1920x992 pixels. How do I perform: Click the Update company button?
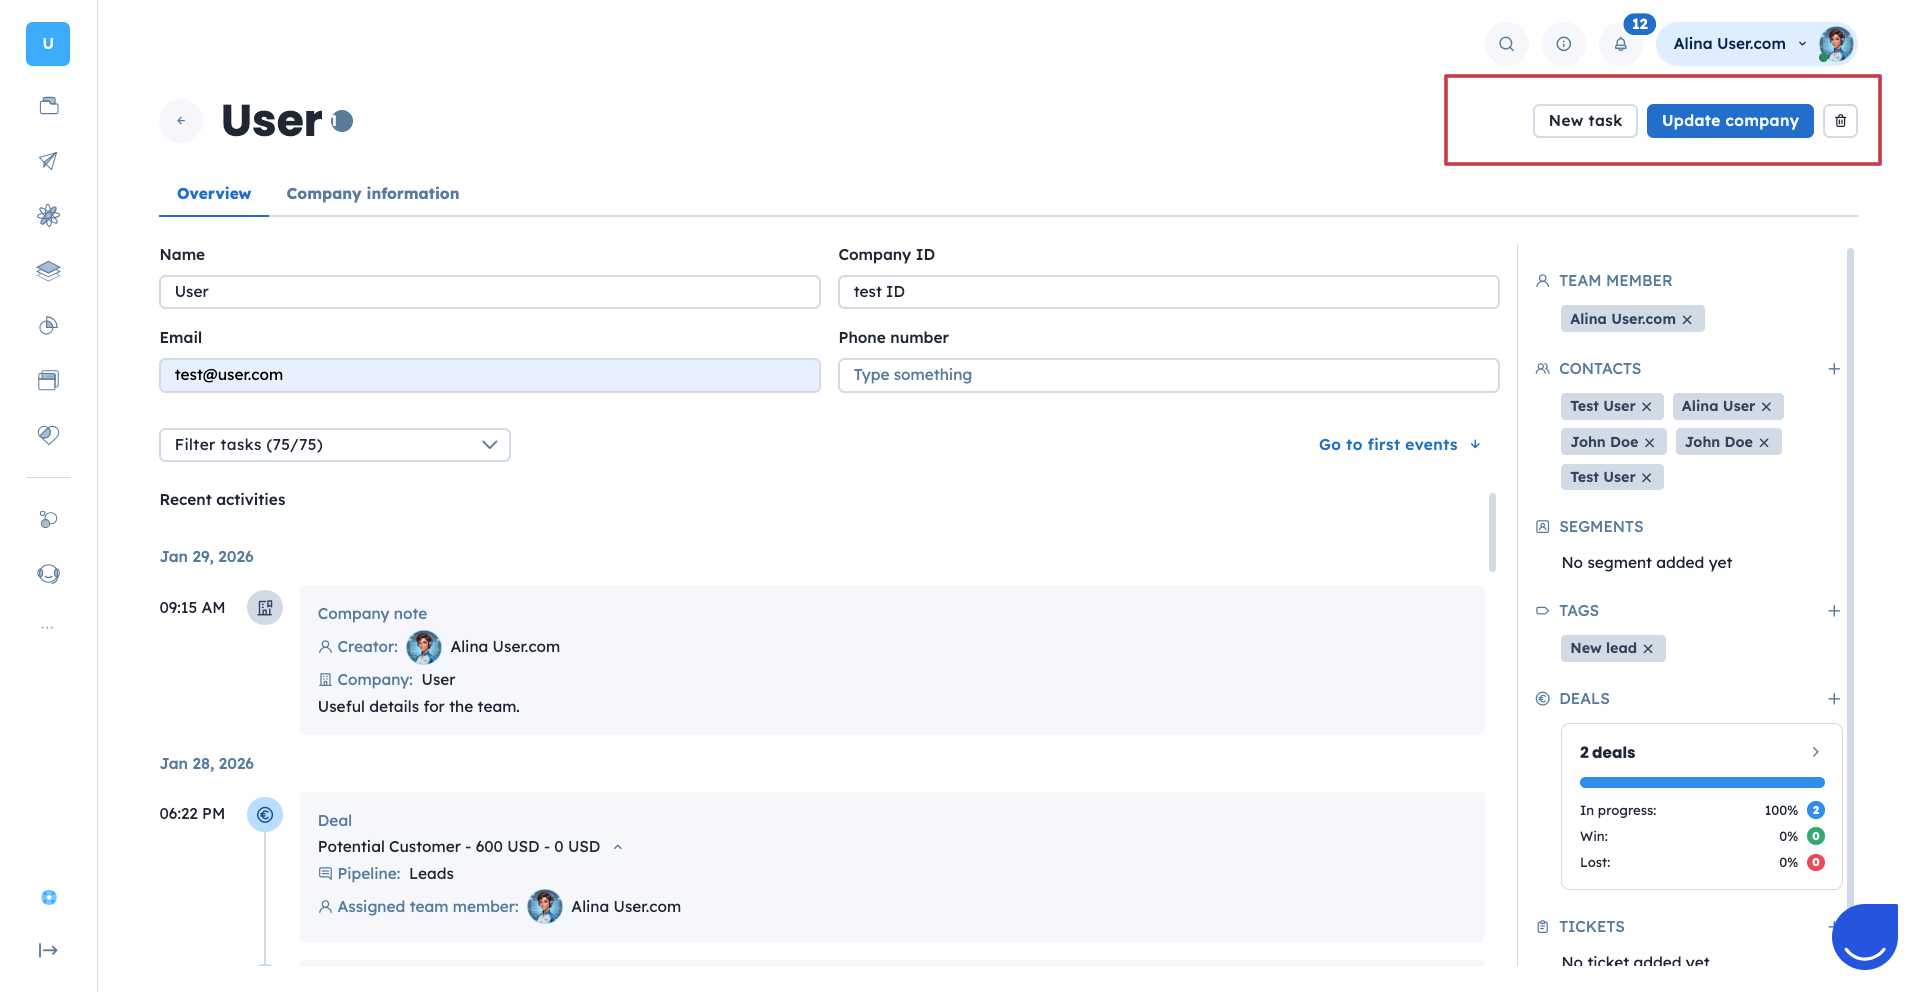point(1729,121)
